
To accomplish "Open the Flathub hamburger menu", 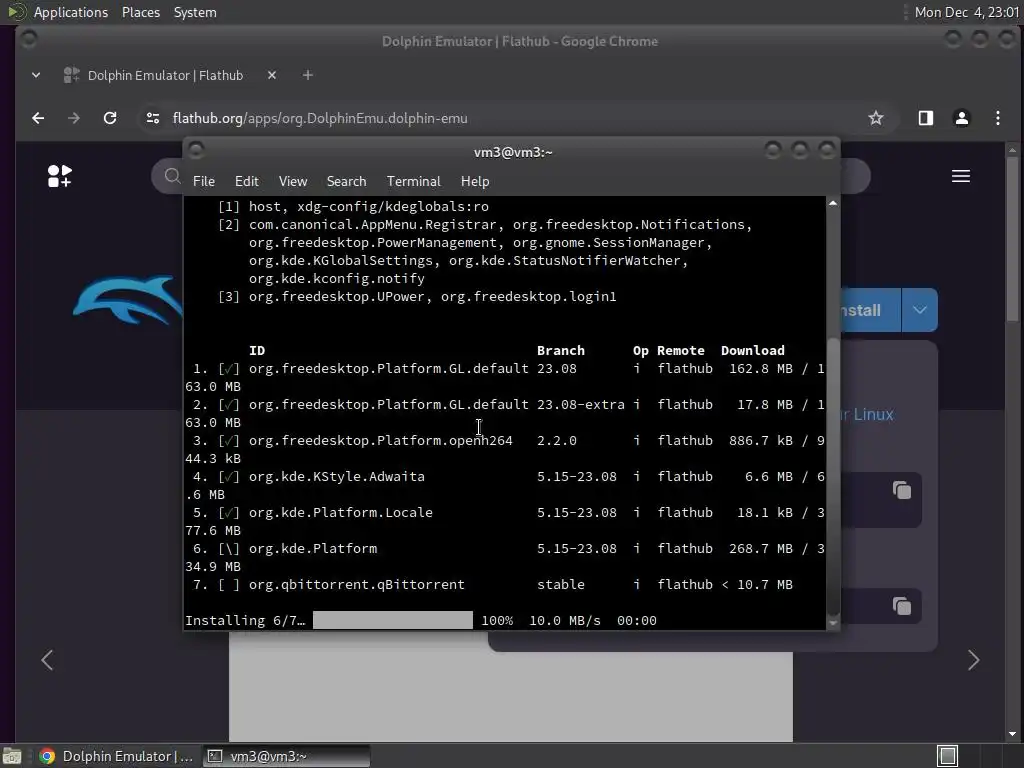I will pos(960,176).
